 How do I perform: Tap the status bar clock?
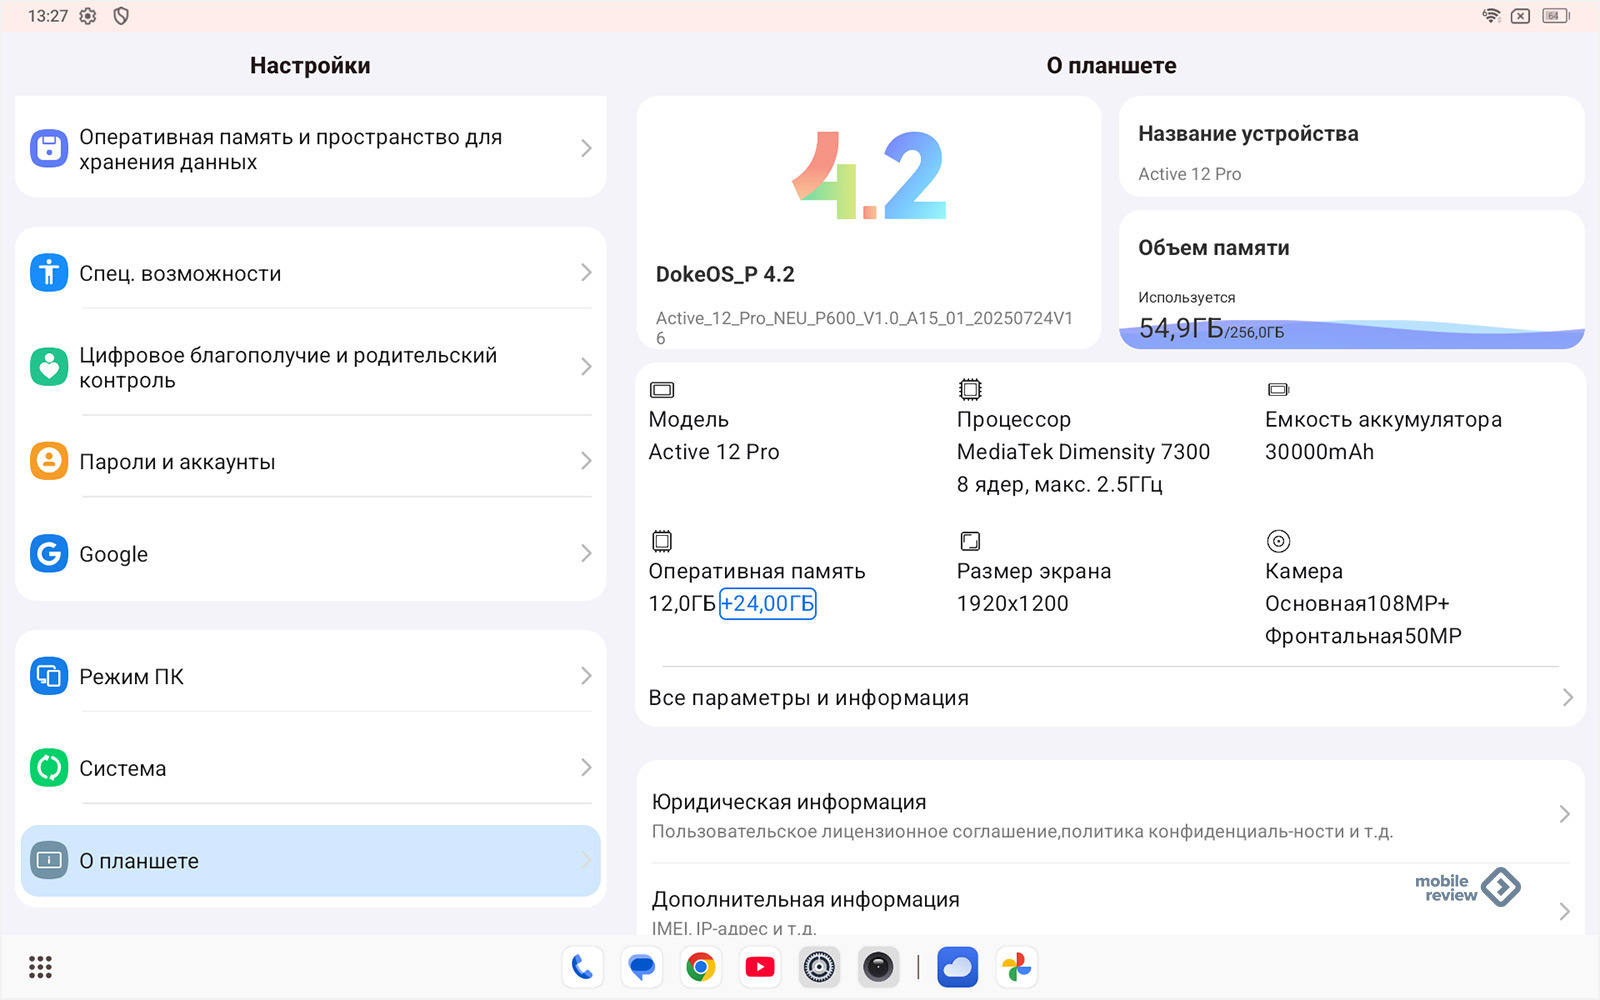point(48,16)
